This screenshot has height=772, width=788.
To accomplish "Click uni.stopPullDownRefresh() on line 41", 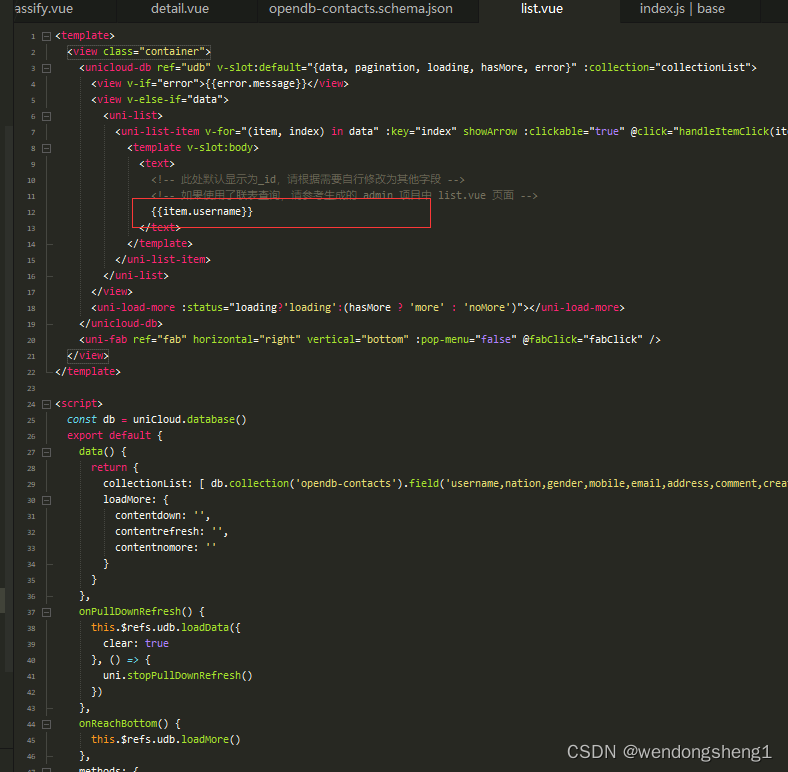I will tap(178, 676).
